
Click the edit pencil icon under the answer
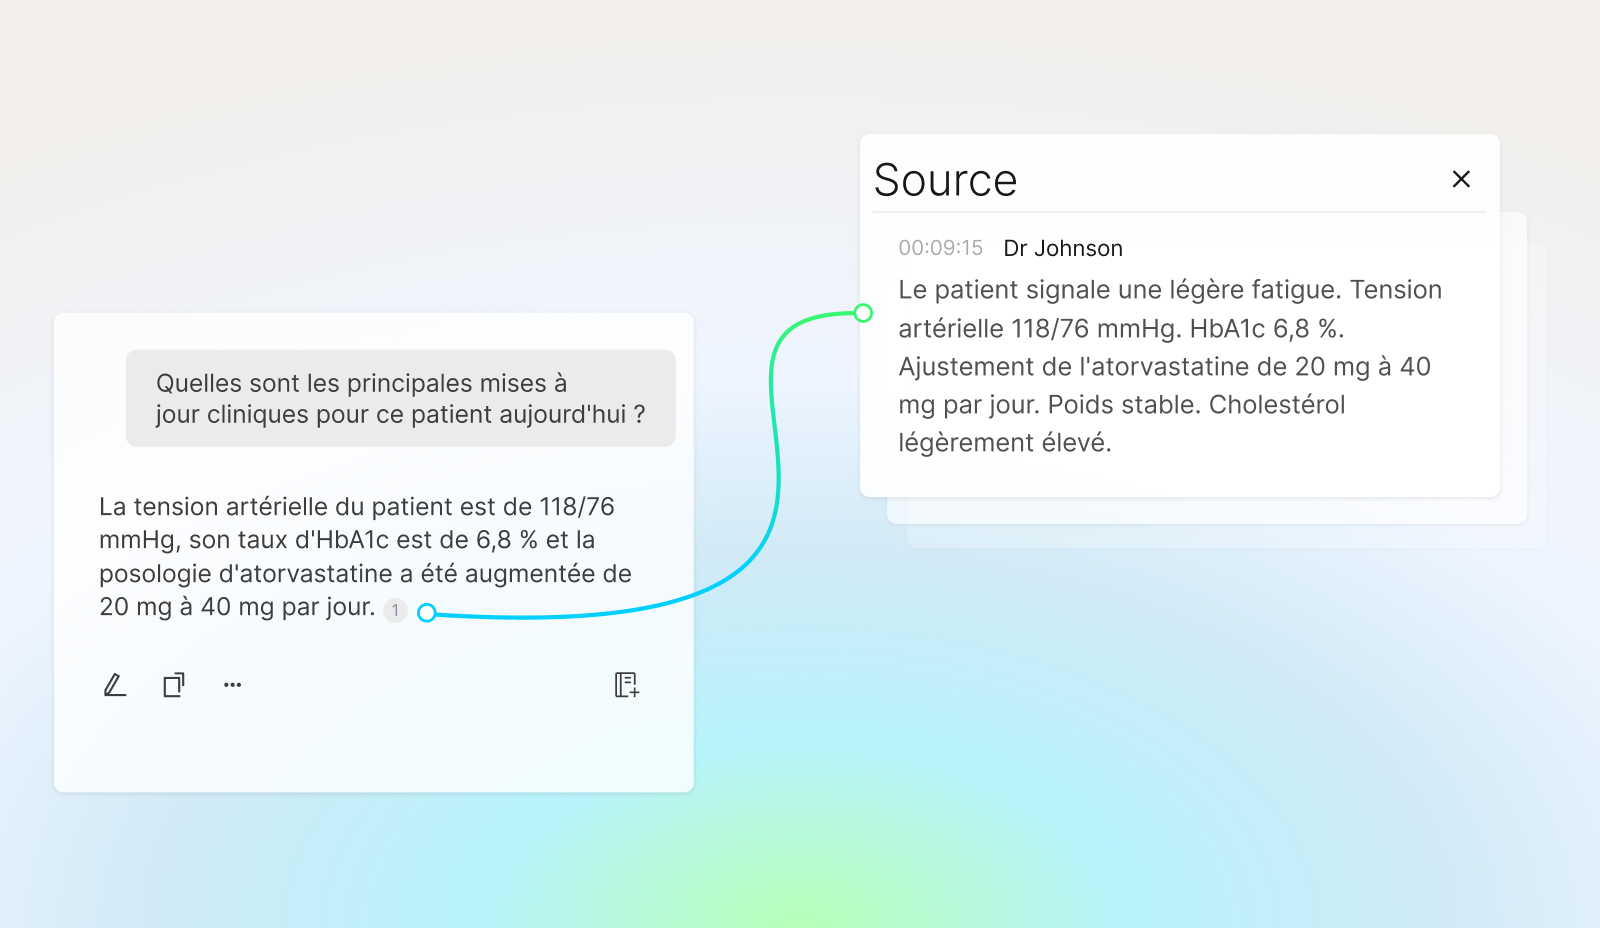point(115,685)
